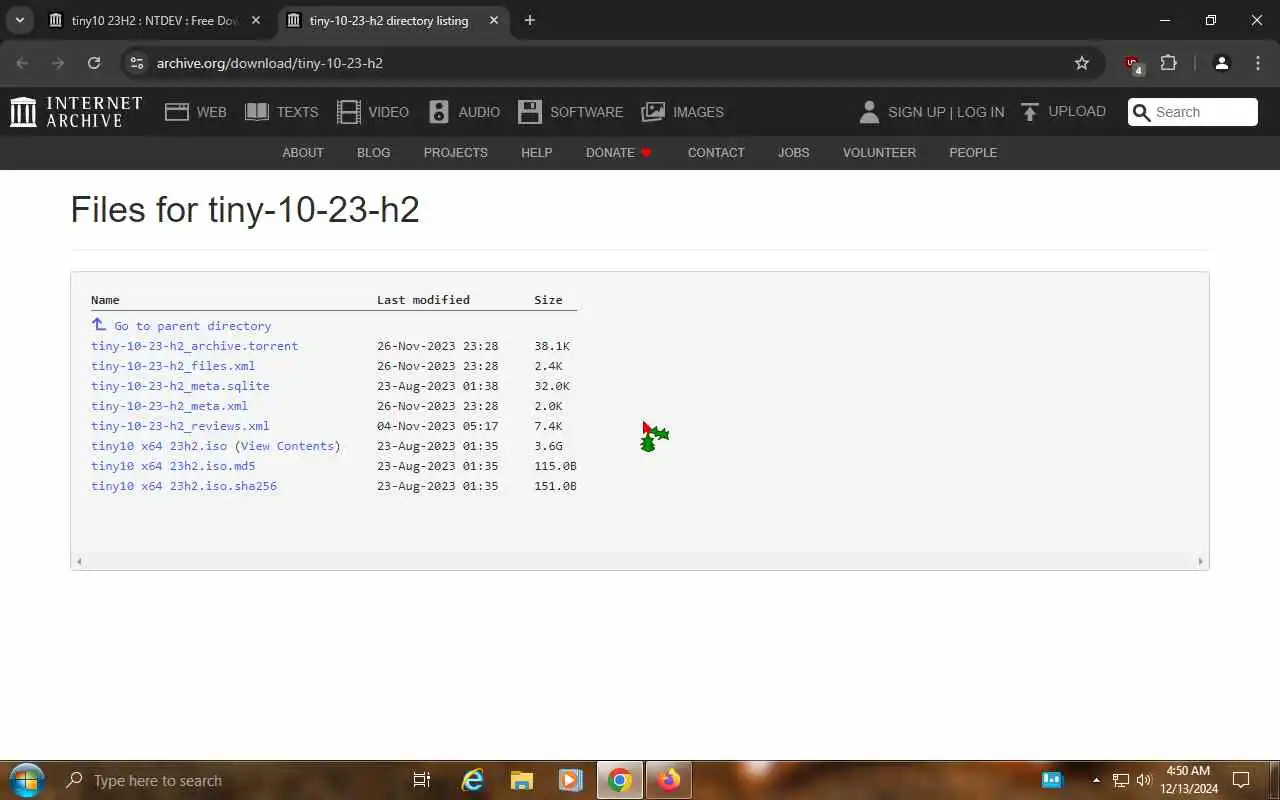Show hidden system tray icons

tap(1096, 780)
